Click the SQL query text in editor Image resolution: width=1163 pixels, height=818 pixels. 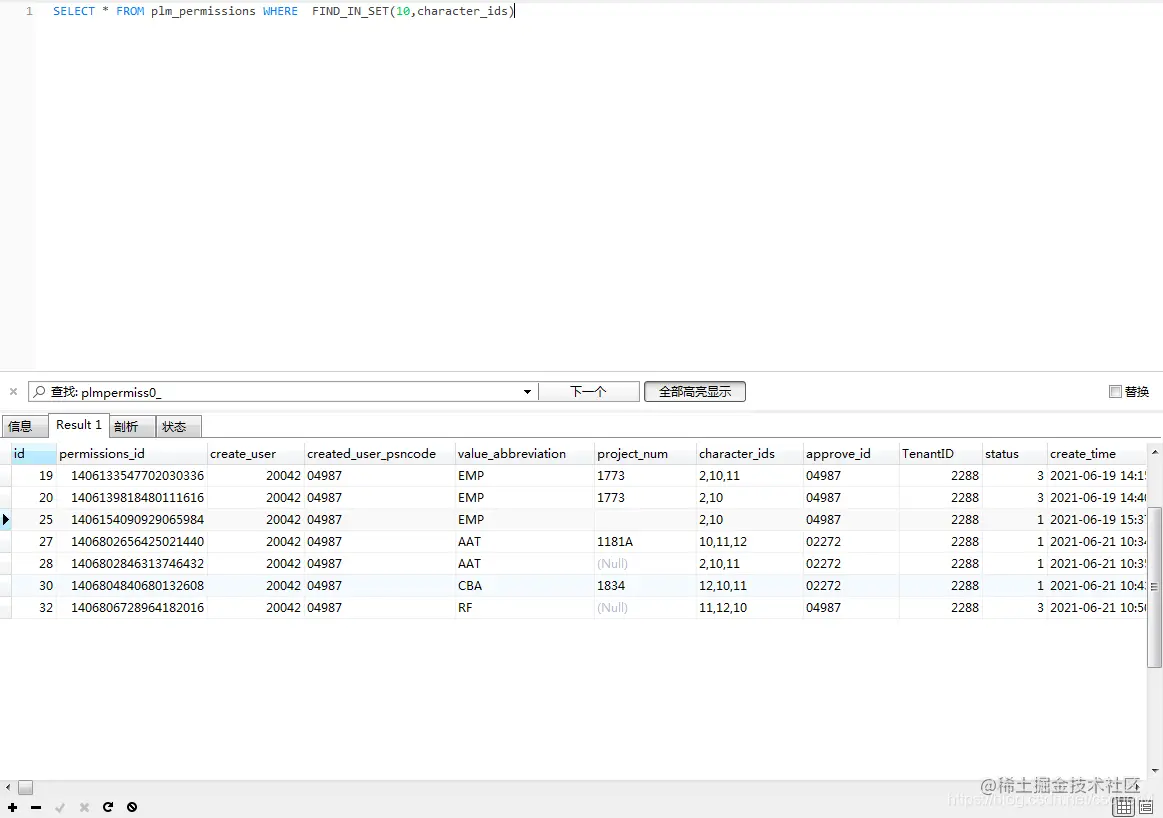[x=283, y=11]
